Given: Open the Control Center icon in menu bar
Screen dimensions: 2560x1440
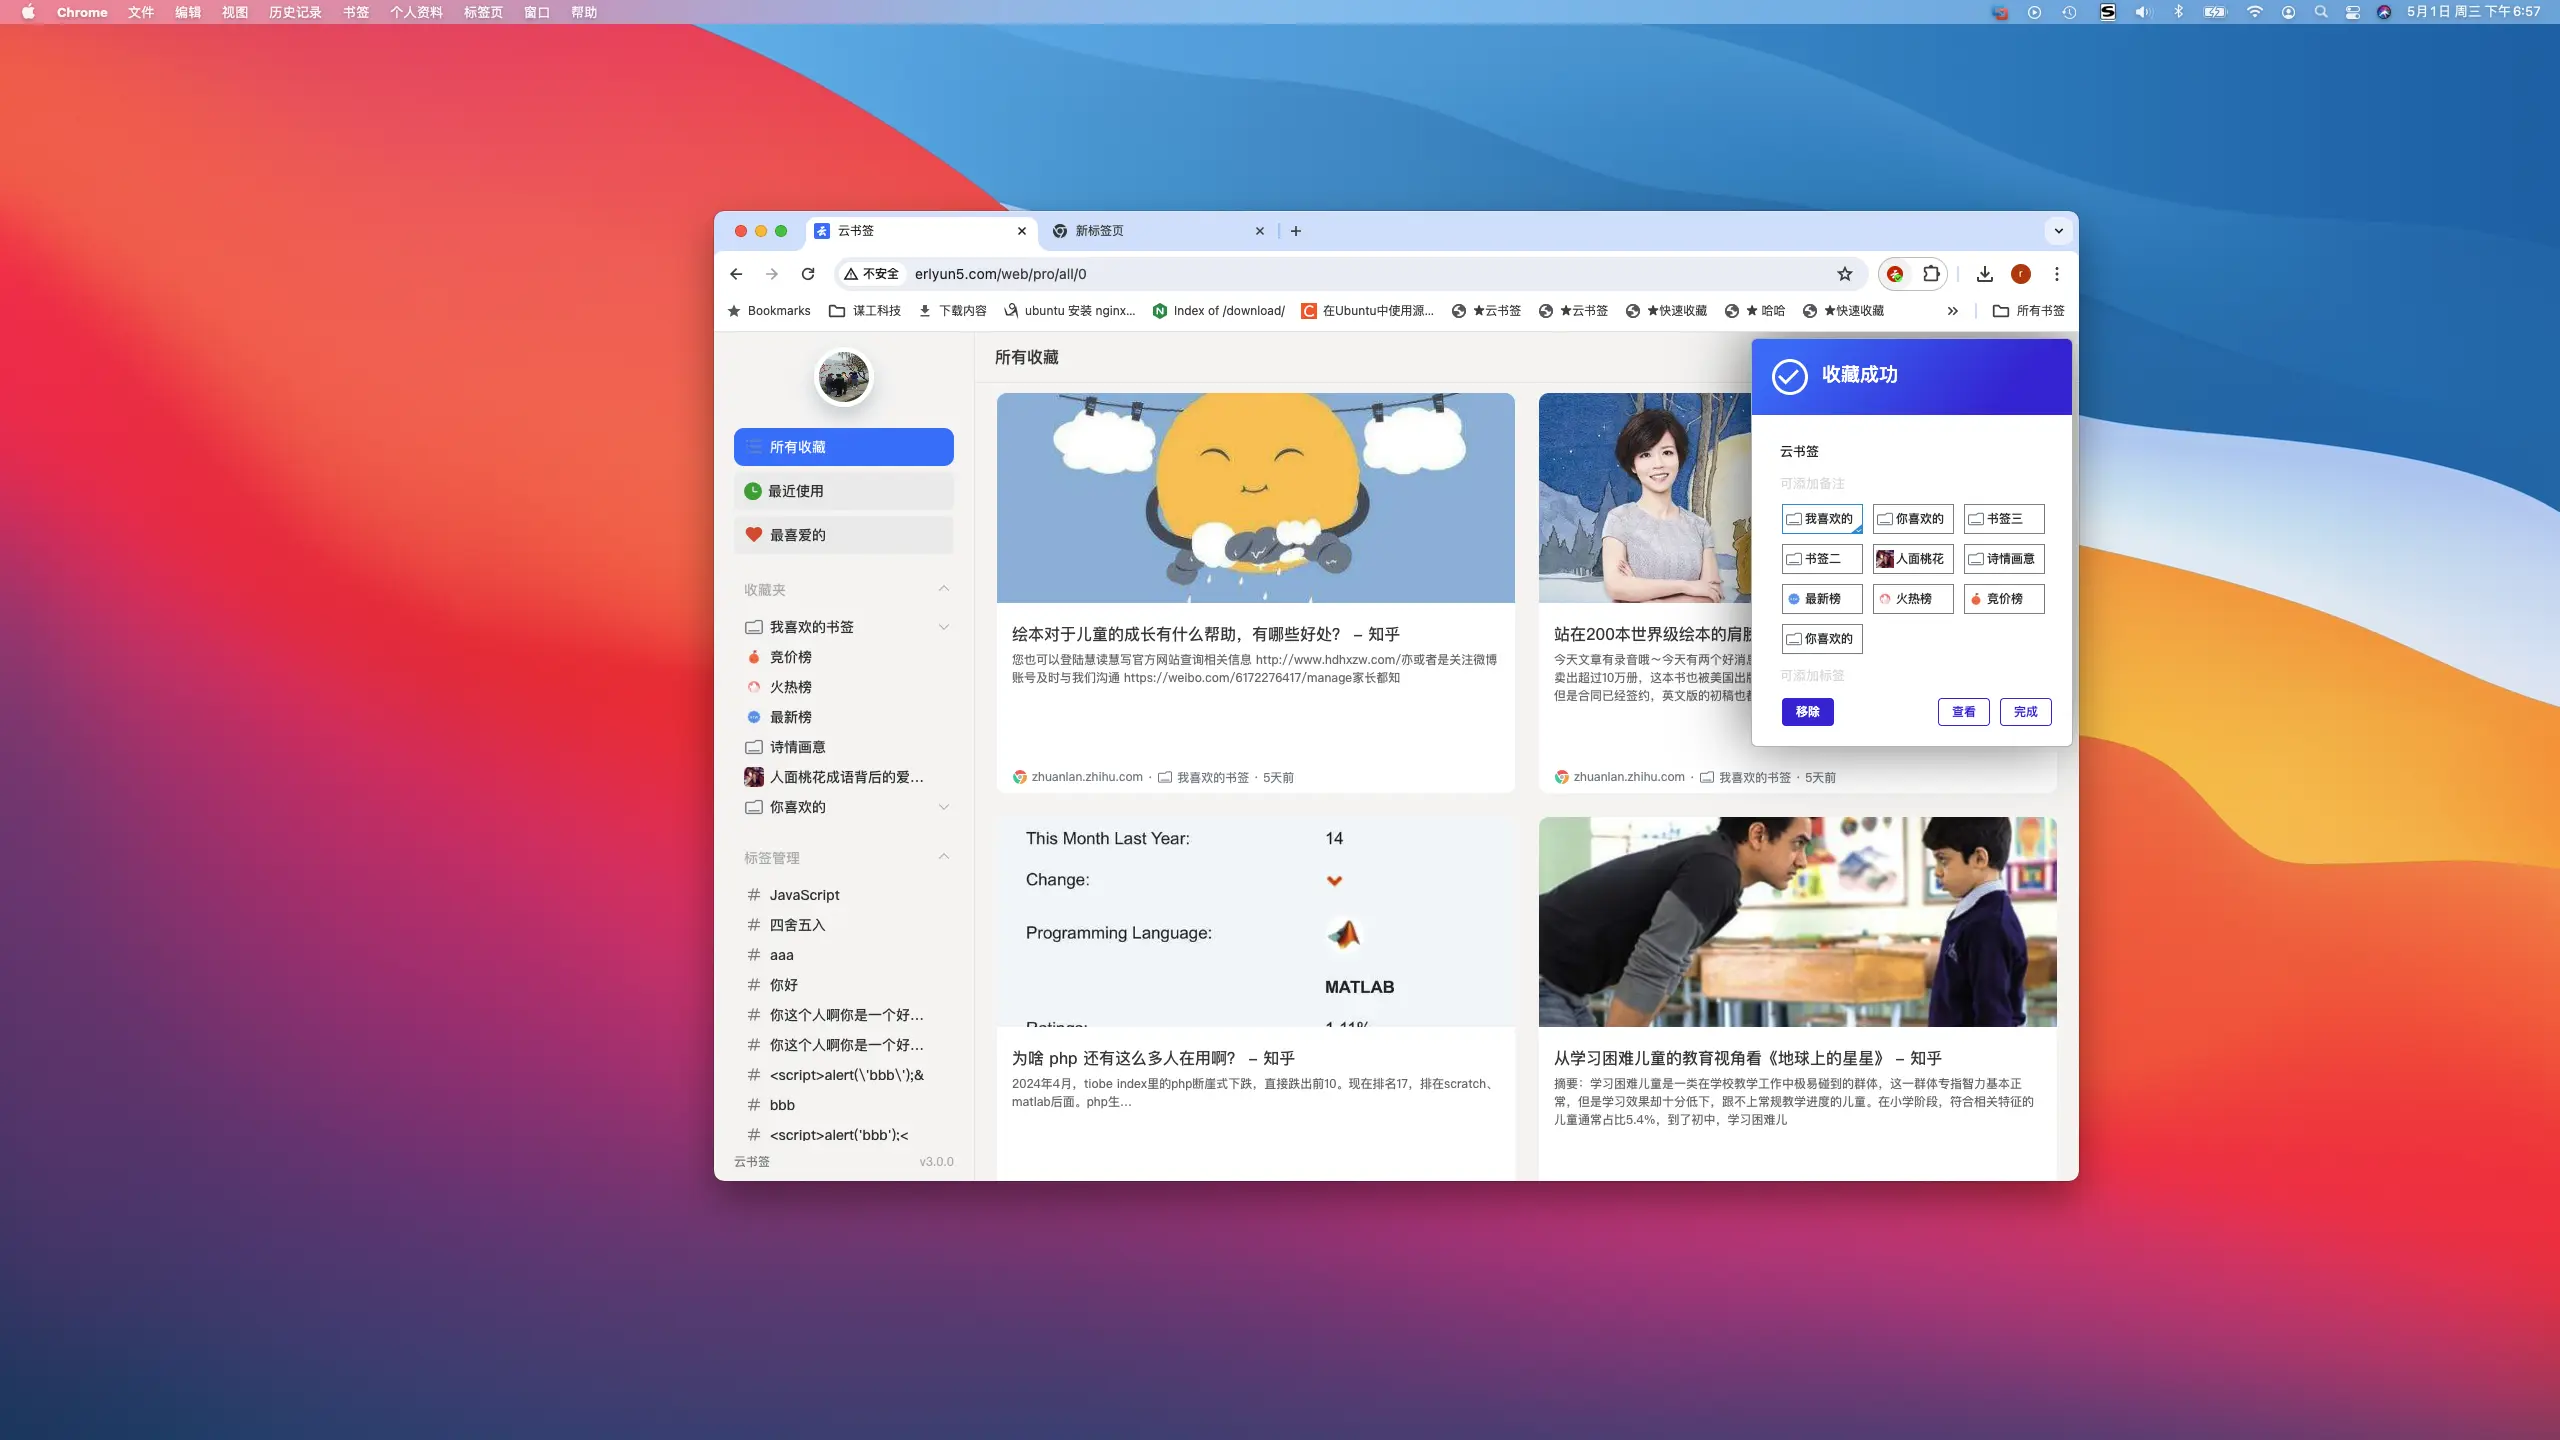Looking at the screenshot, I should (x=2353, y=12).
